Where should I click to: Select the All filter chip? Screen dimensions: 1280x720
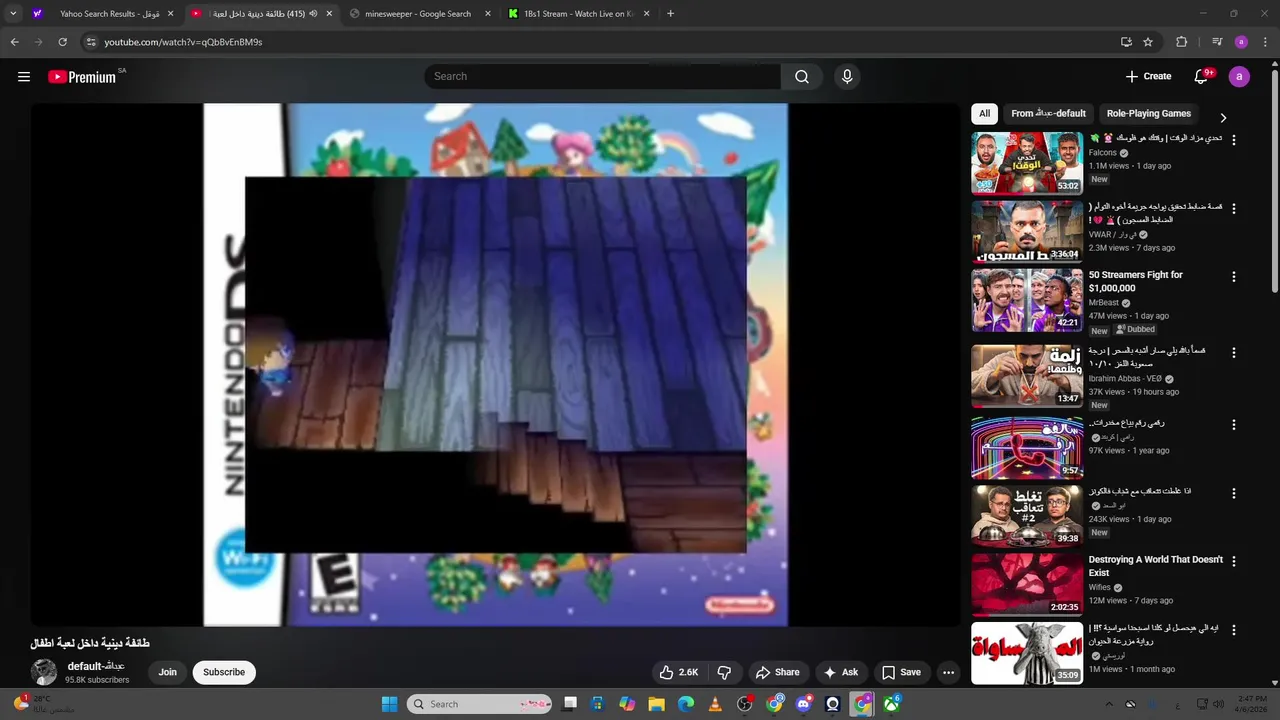(x=984, y=114)
